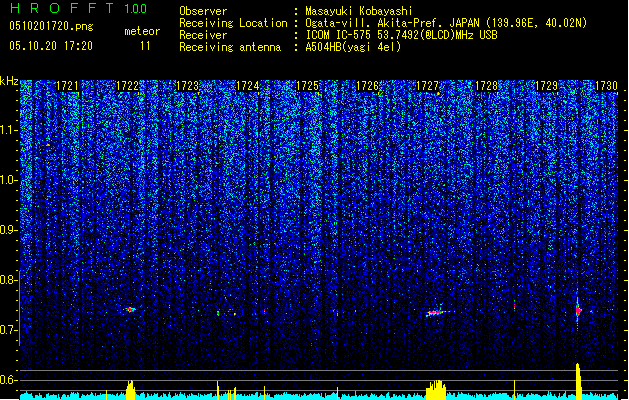Click the 0.7 kHz axis label
The width and height of the screenshot is (629, 400).
click(x=8, y=330)
